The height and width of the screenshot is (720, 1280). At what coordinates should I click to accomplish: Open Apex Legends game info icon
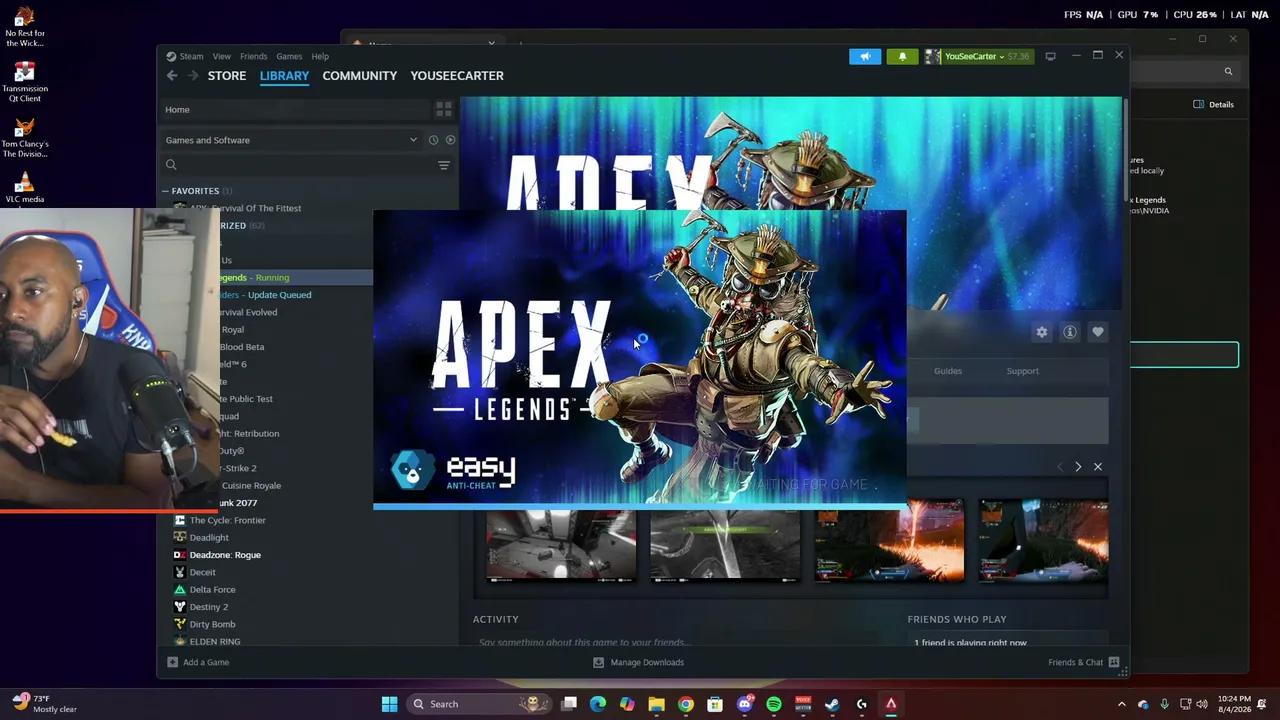[x=1070, y=332]
